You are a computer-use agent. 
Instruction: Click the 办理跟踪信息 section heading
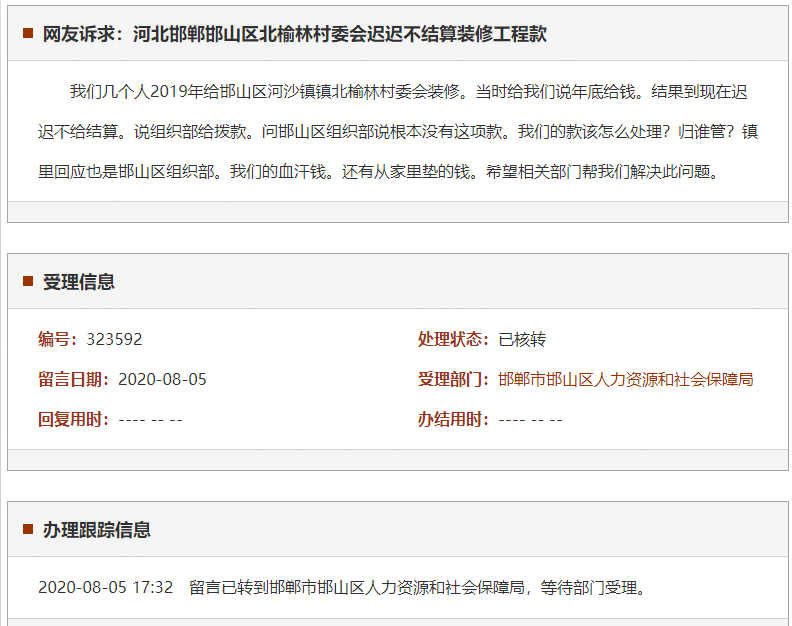(97, 530)
